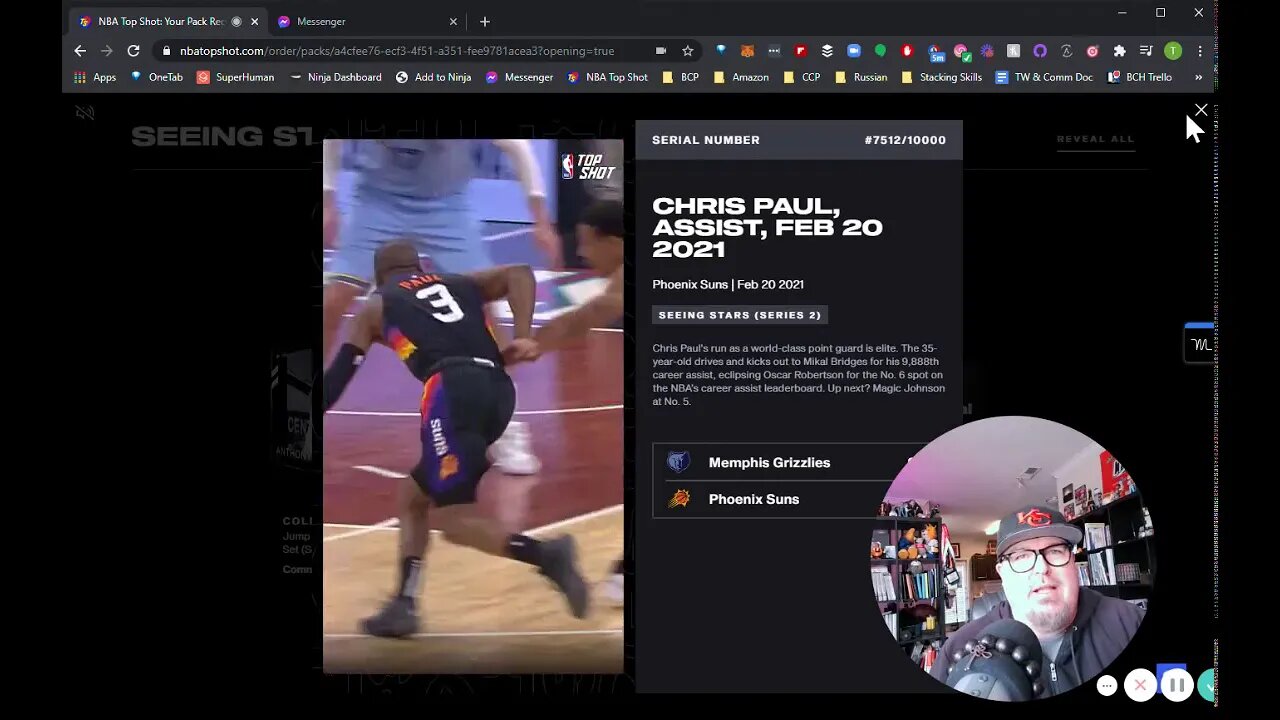
Task: Open the red hand blocker extension
Action: [x=907, y=51]
